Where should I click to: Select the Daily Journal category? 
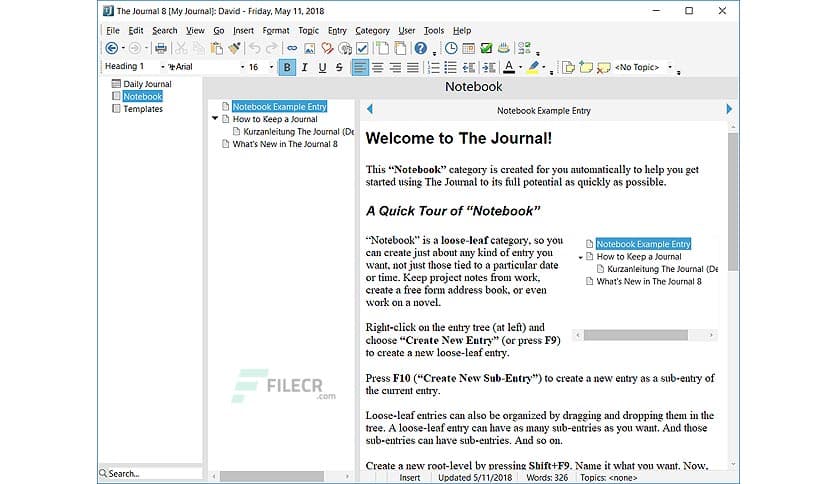pos(147,84)
